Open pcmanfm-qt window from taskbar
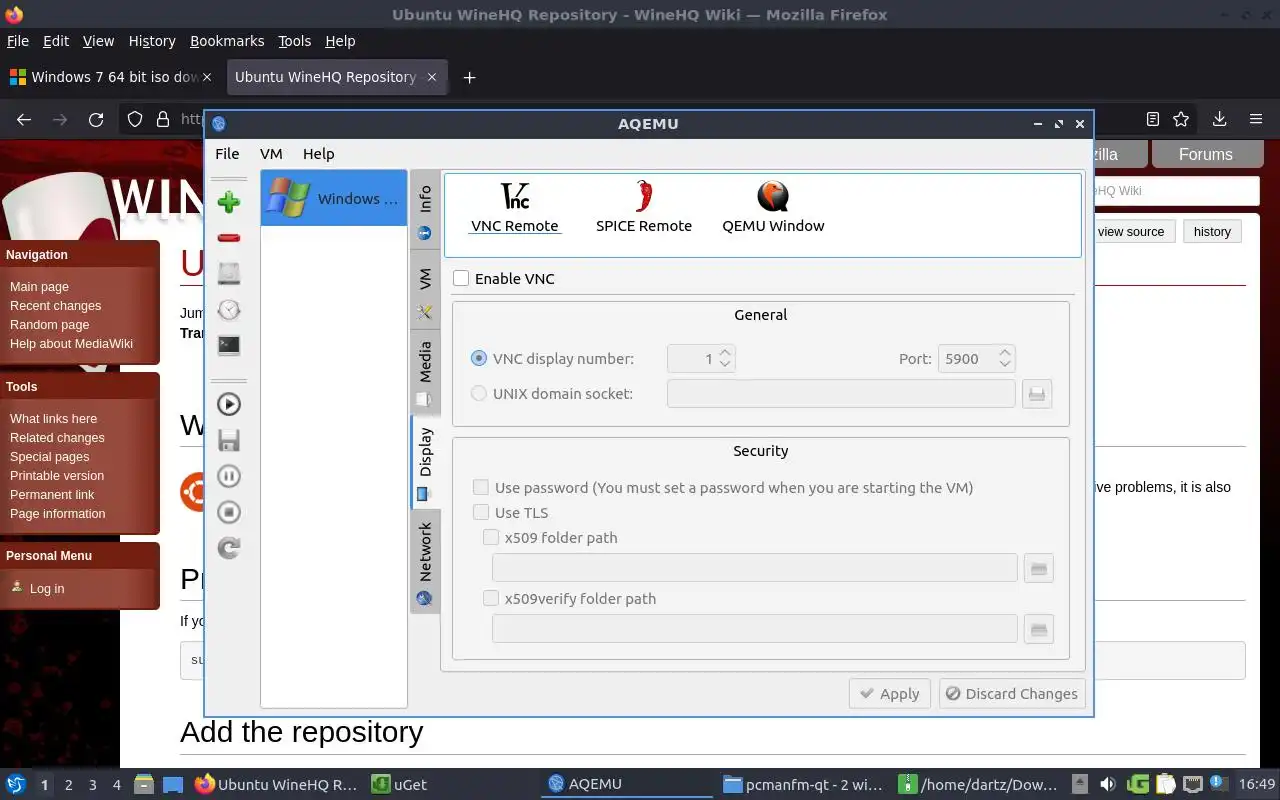 pos(803,784)
